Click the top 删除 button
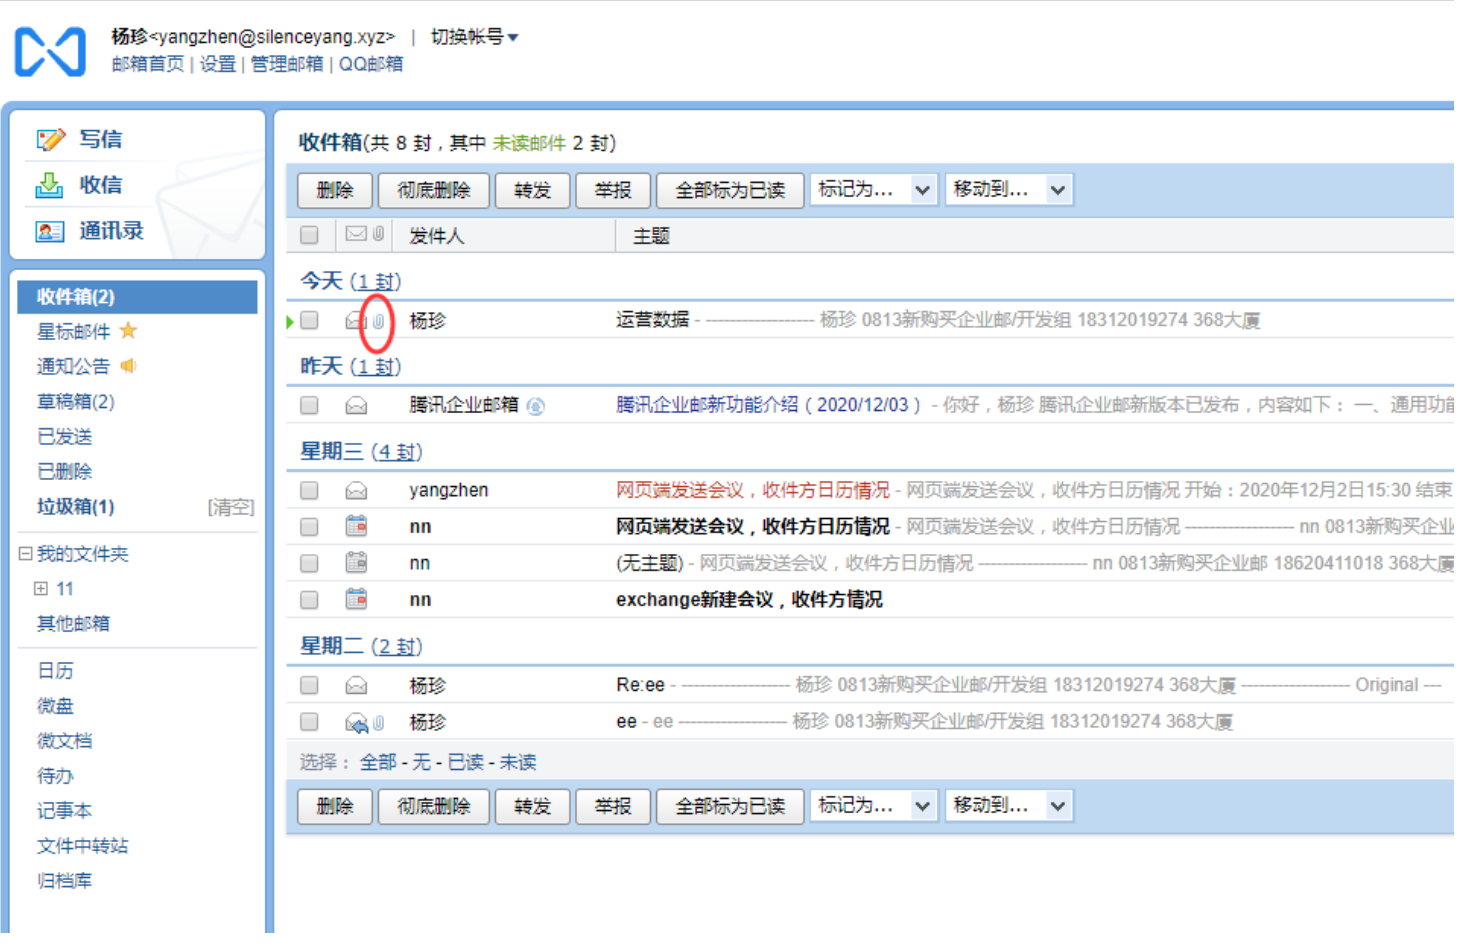The width and height of the screenshot is (1458, 944). click(335, 190)
